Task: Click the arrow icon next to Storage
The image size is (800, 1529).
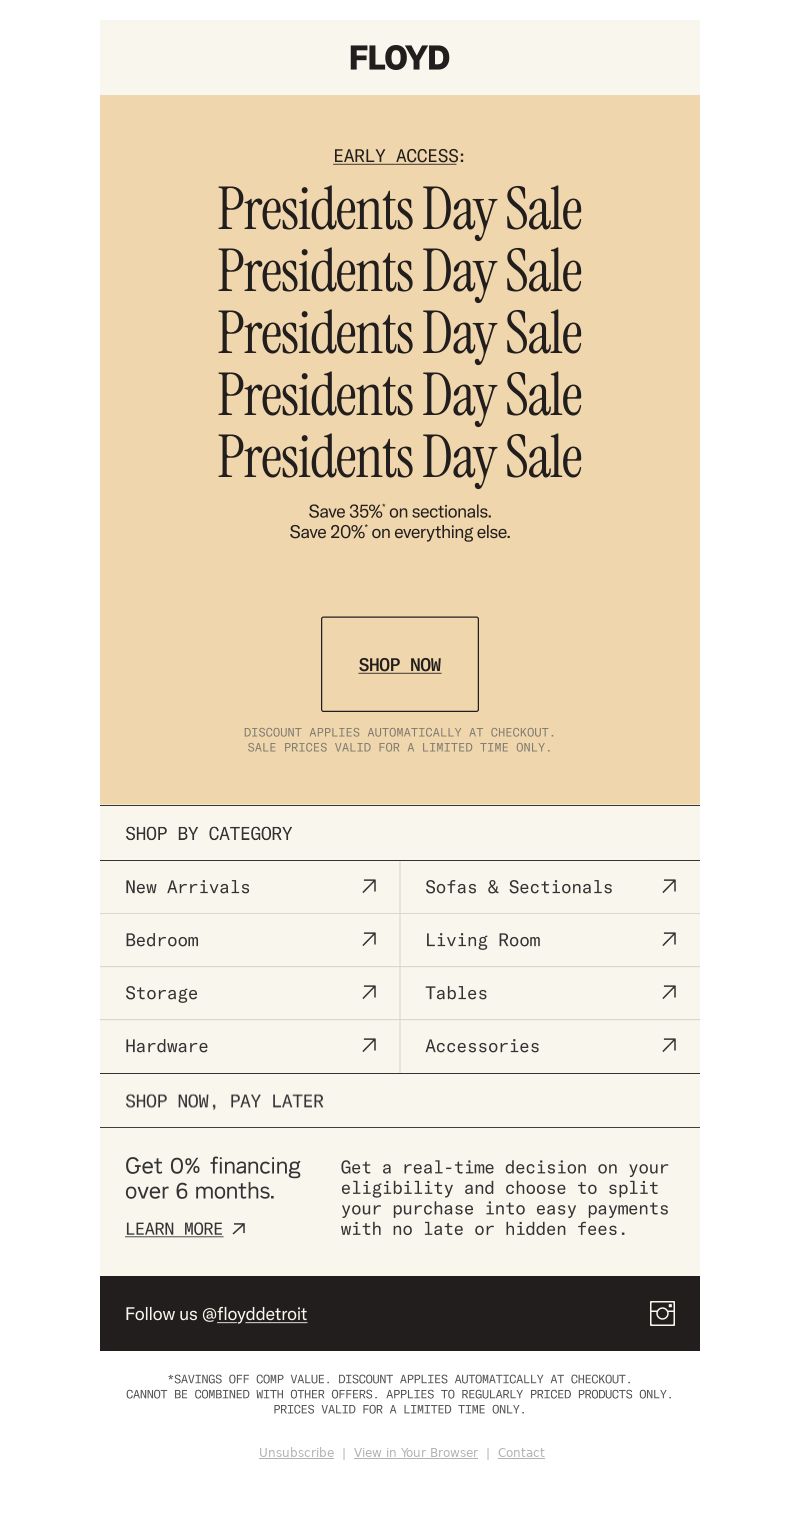Action: (369, 992)
